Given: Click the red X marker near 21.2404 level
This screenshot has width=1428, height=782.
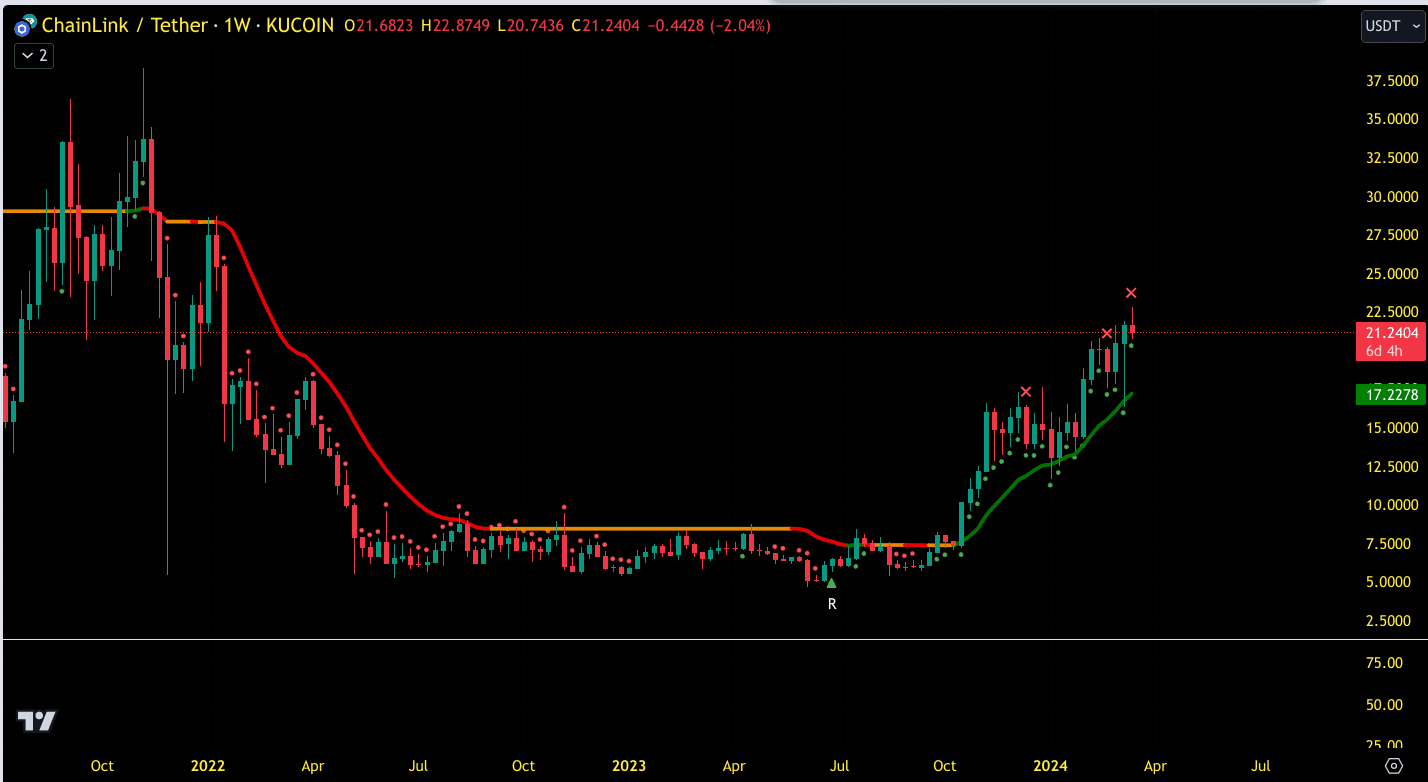Looking at the screenshot, I should 1107,333.
